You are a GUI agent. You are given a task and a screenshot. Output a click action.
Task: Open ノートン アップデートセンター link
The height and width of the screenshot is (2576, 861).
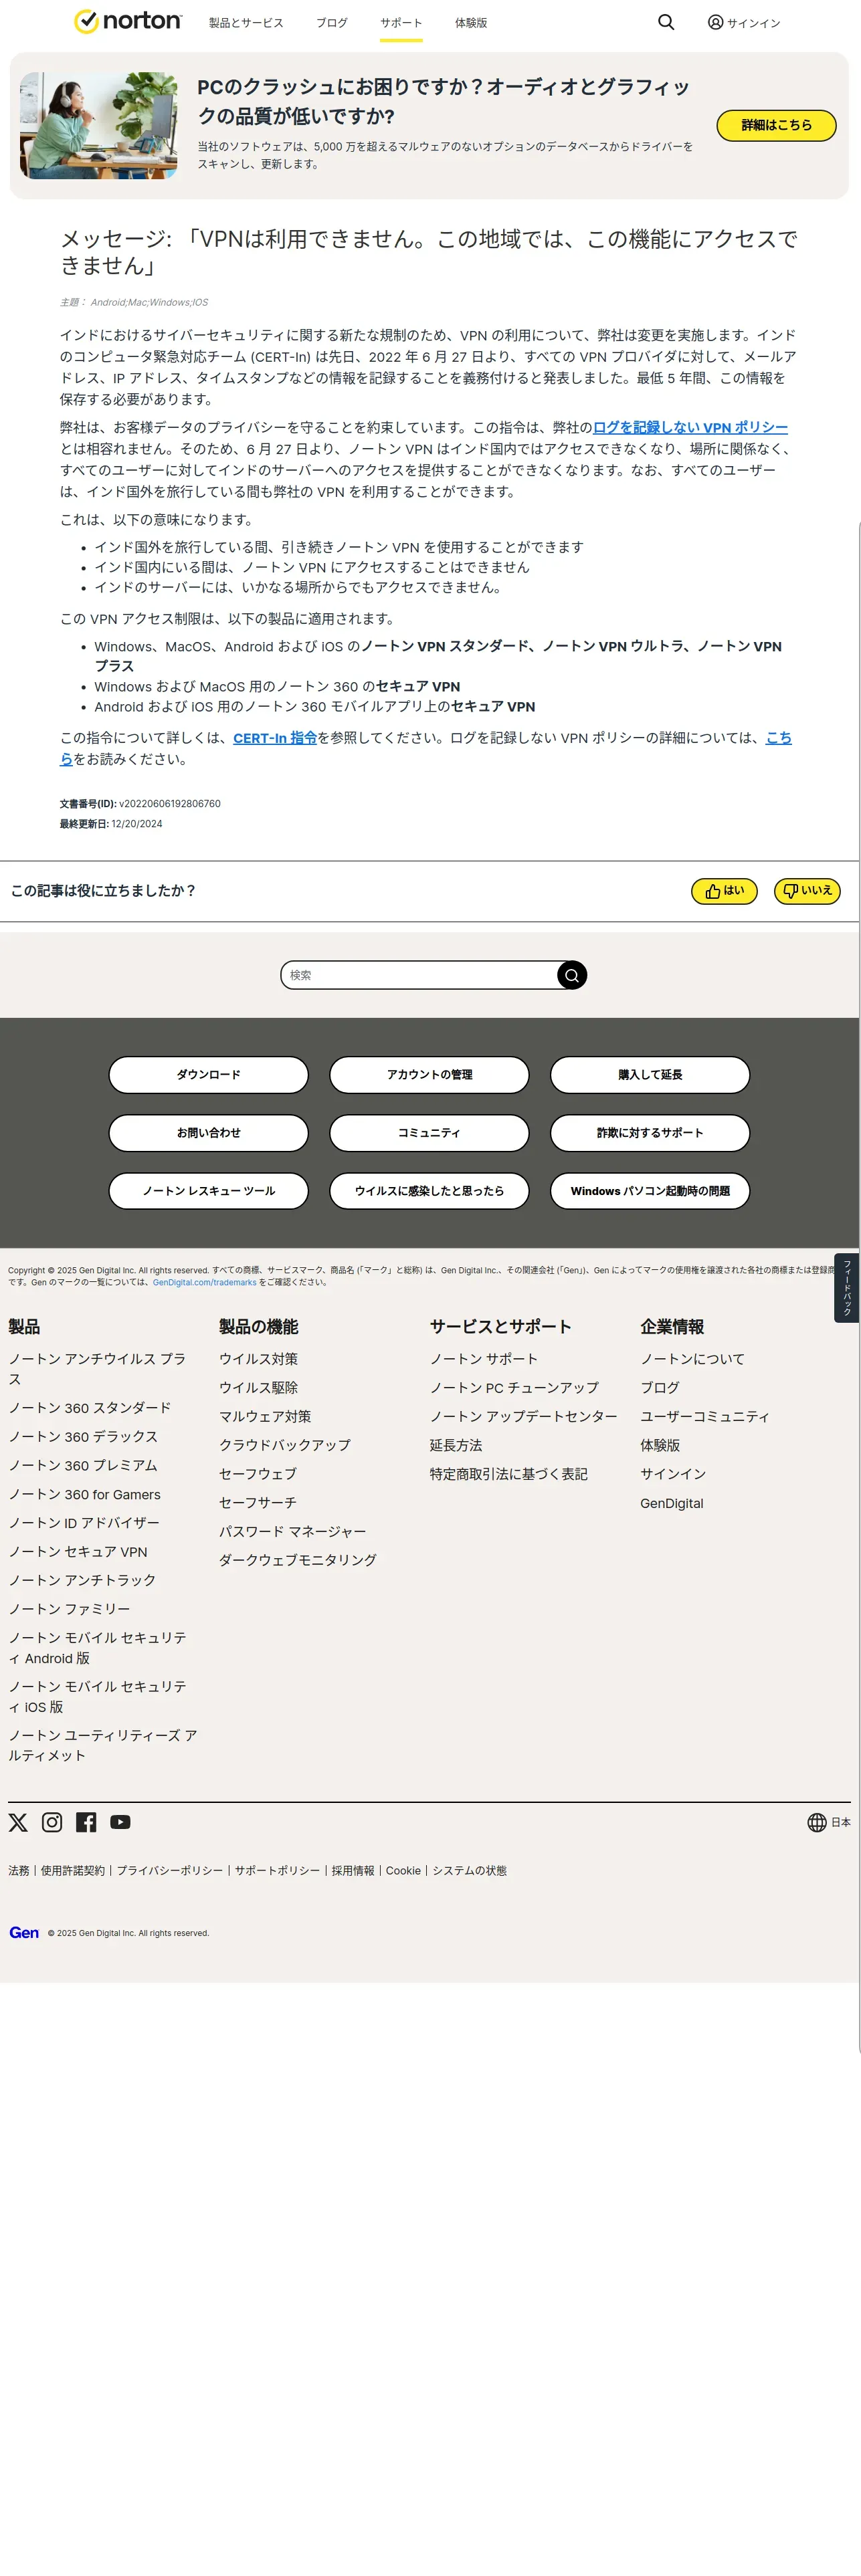[524, 1417]
